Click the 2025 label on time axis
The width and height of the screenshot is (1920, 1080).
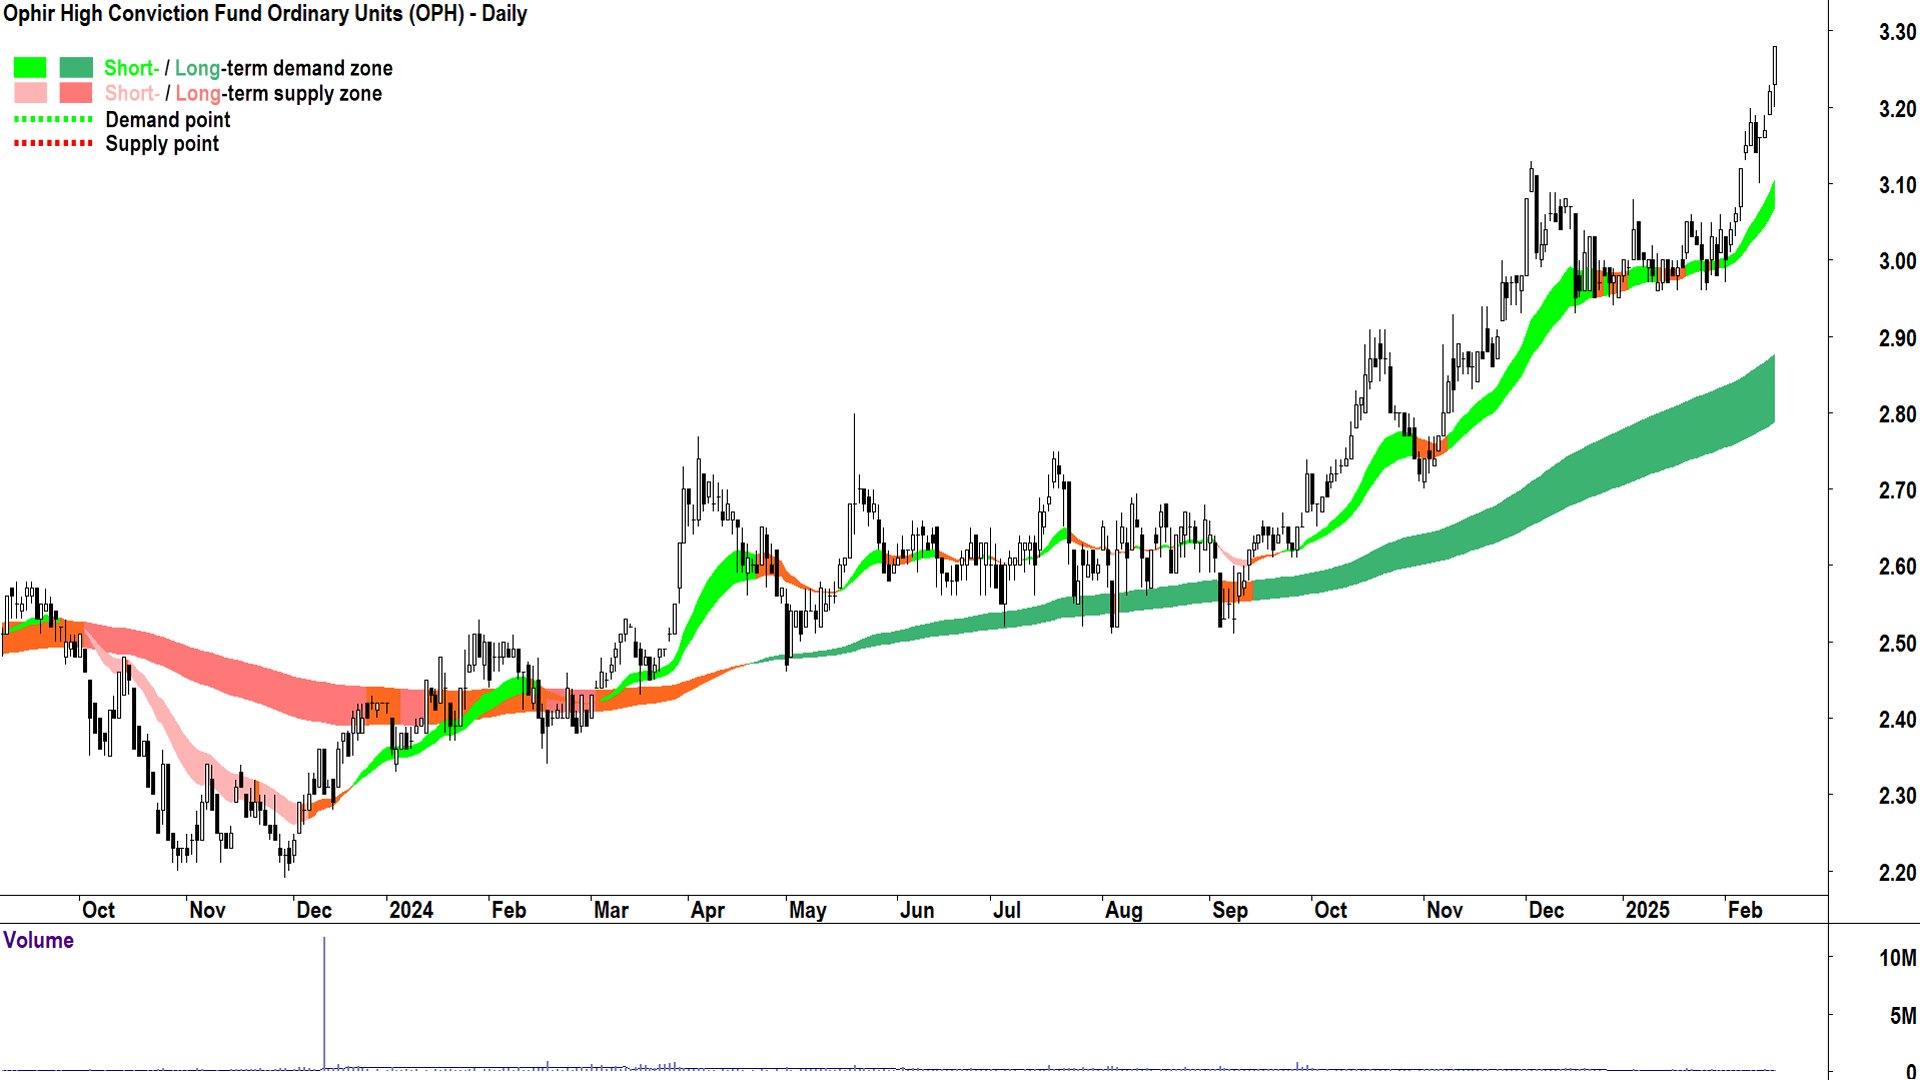point(1647,910)
